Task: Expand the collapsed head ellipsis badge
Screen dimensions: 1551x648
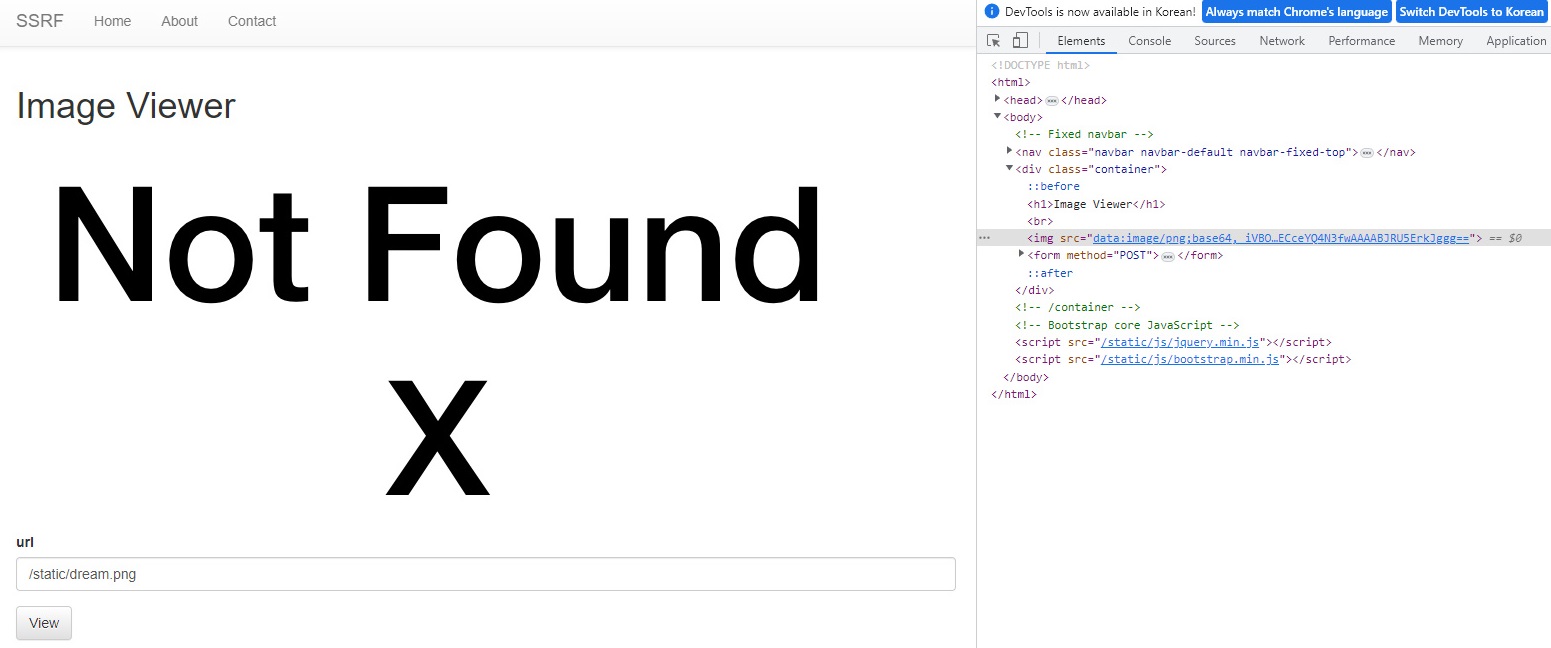Action: tap(1051, 100)
